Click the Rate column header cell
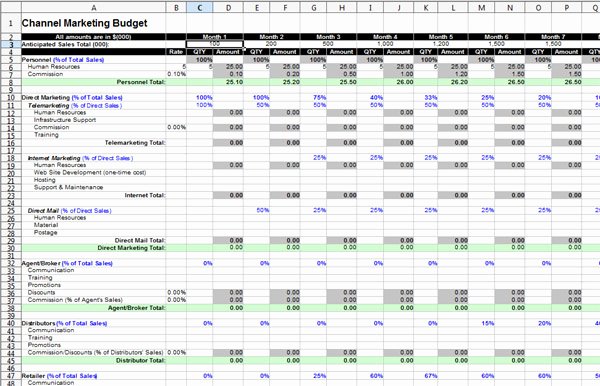Image resolution: width=600 pixels, height=386 pixels. (176, 52)
